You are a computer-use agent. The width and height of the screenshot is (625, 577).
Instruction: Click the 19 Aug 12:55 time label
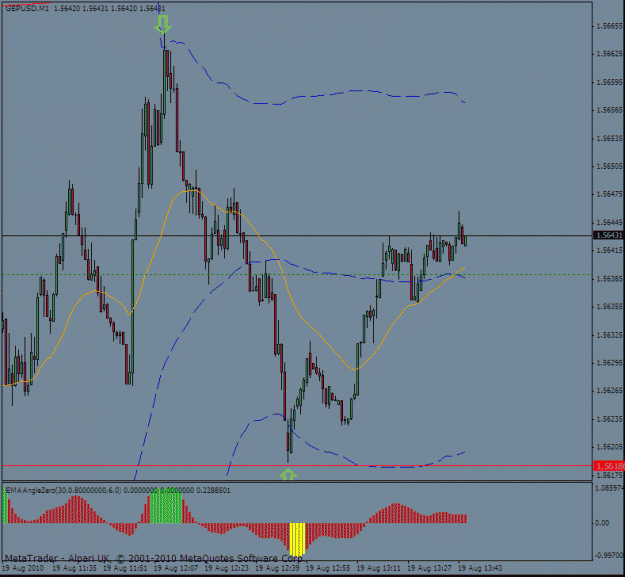point(328,568)
